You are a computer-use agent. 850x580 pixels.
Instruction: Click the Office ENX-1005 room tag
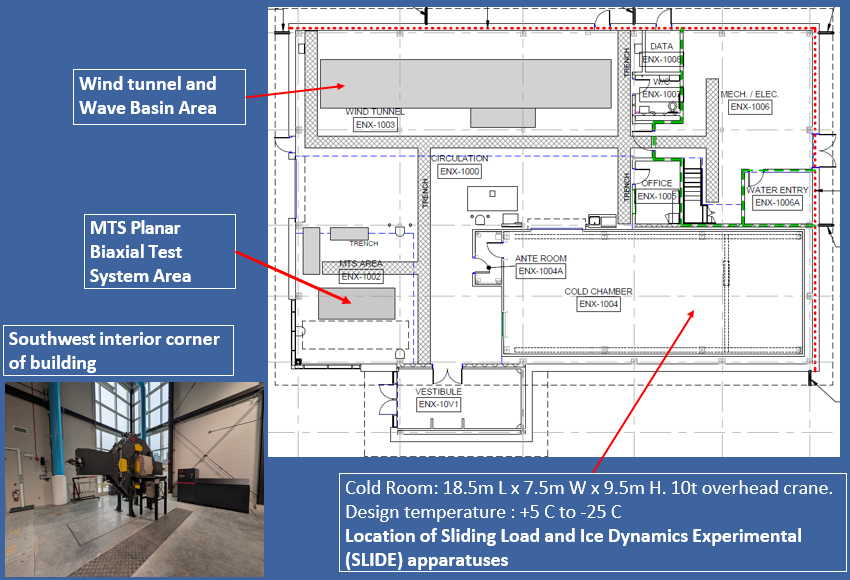point(657,196)
